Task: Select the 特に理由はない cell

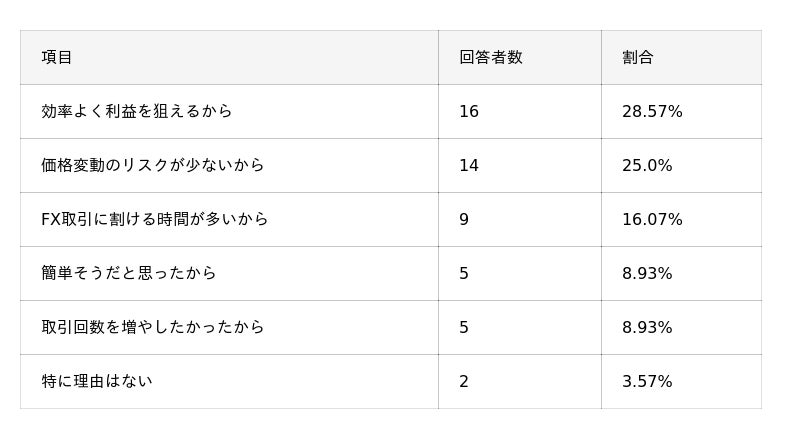Action: (x=96, y=381)
